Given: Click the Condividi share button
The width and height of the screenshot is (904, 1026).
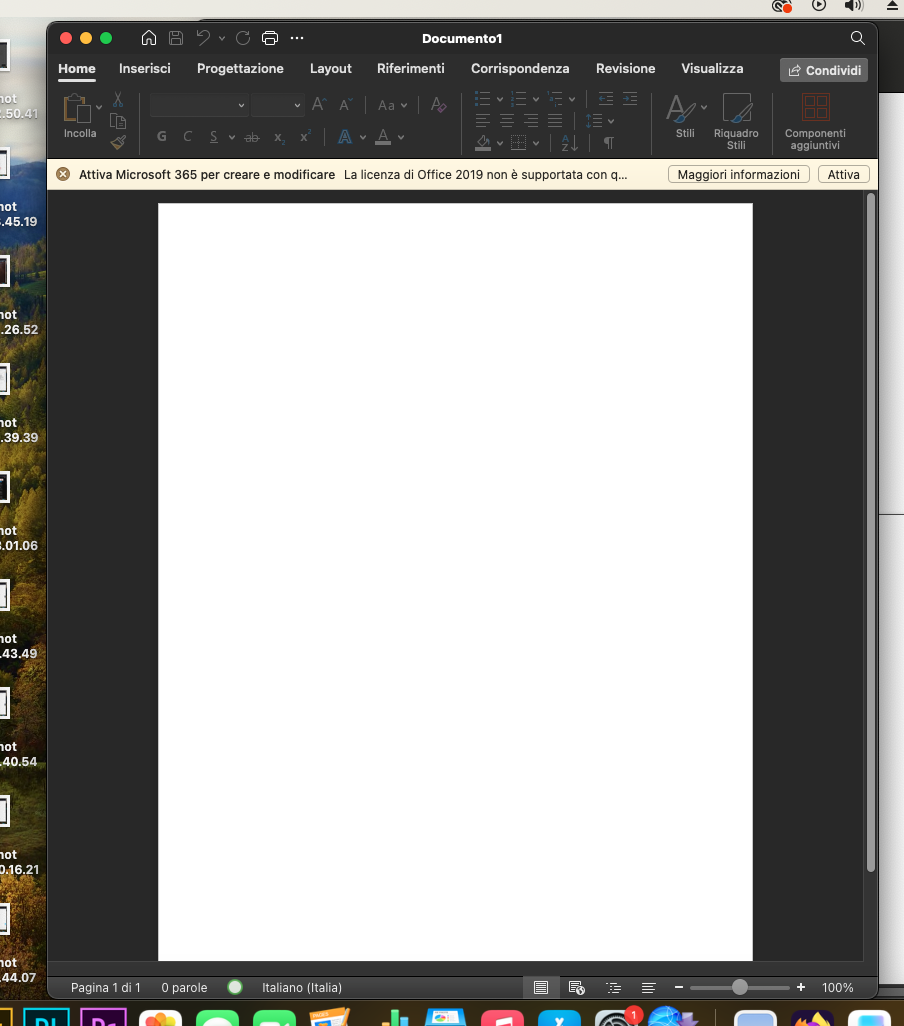Looking at the screenshot, I should [x=824, y=70].
